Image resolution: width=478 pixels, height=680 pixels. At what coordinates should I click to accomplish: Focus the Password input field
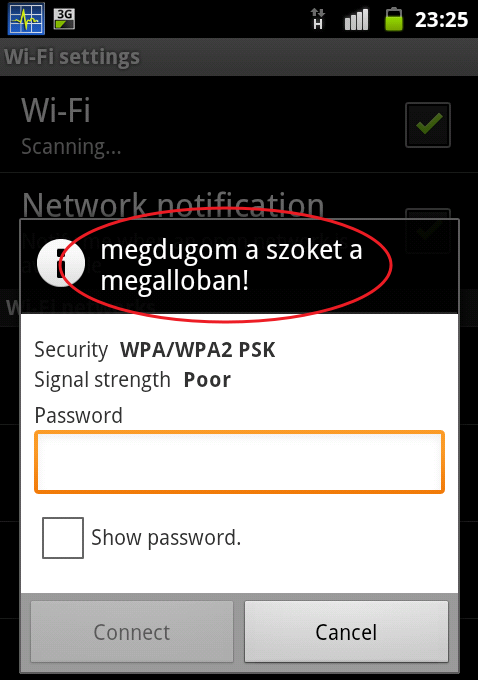coord(239,462)
